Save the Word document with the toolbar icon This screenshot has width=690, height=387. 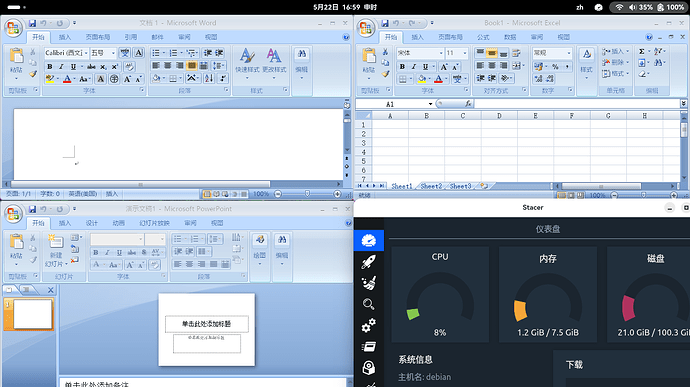coord(32,23)
